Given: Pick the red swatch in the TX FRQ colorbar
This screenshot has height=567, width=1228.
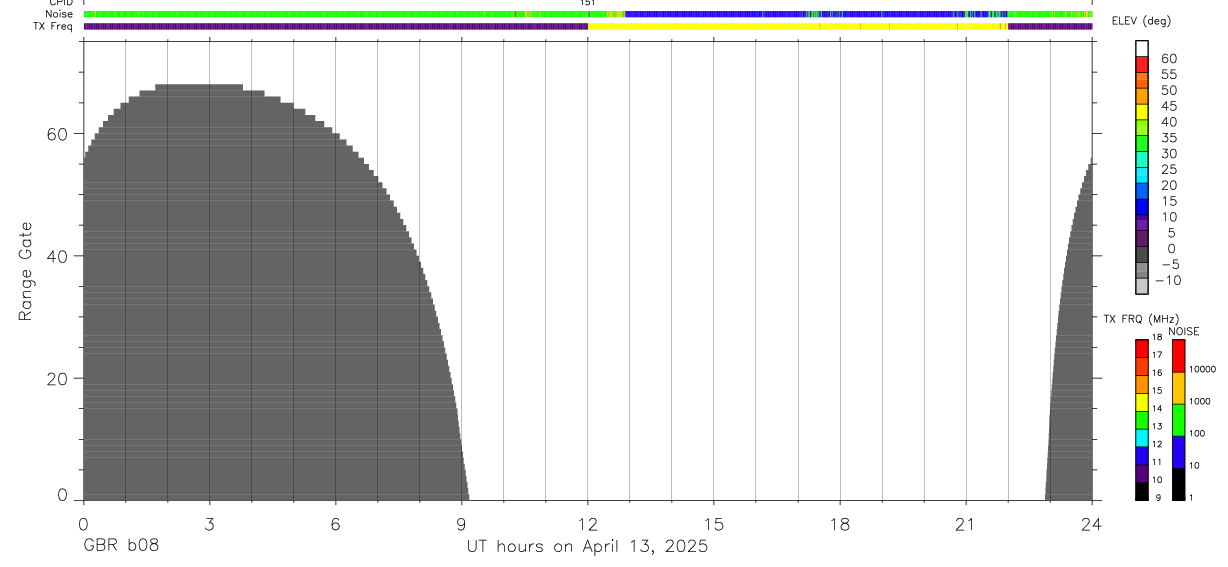Looking at the screenshot, I should (x=1142, y=348).
